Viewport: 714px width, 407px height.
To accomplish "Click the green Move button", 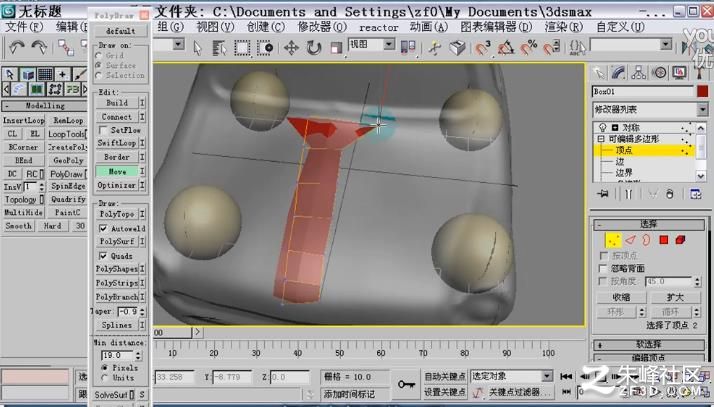I will (x=117, y=172).
